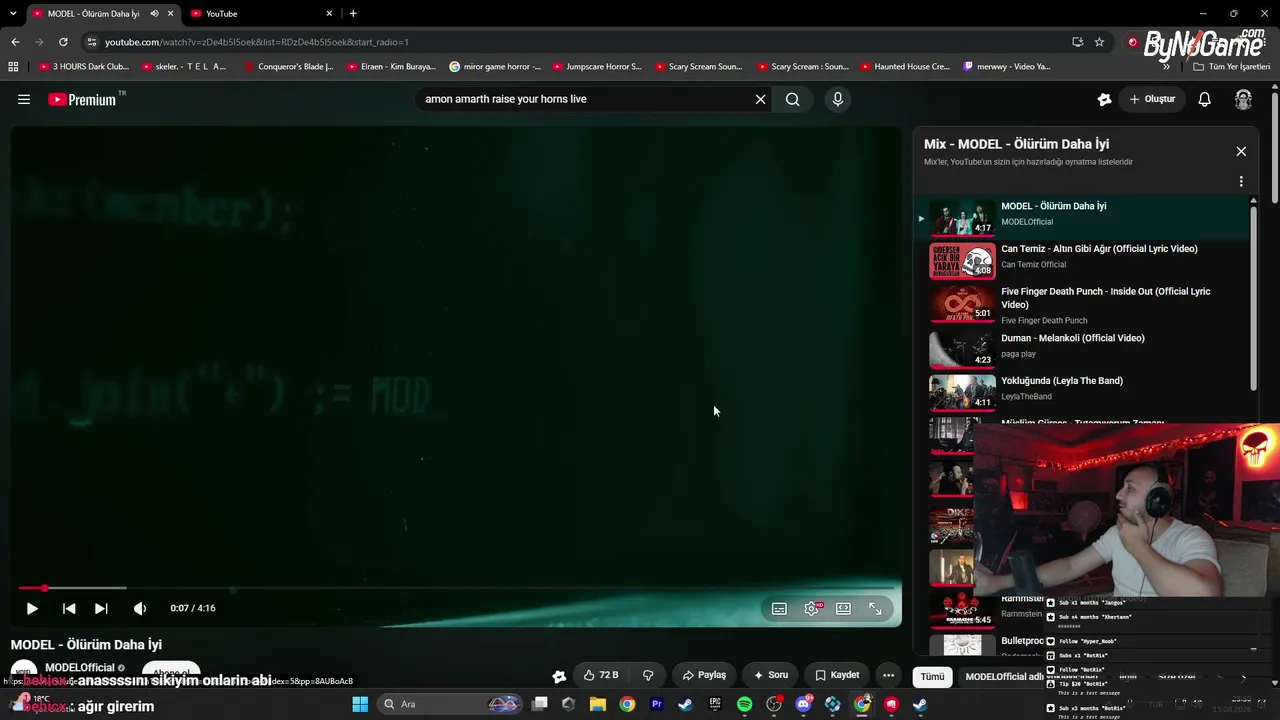Like the video with 72 B likes
1280x720 pixels.
click(x=601, y=675)
